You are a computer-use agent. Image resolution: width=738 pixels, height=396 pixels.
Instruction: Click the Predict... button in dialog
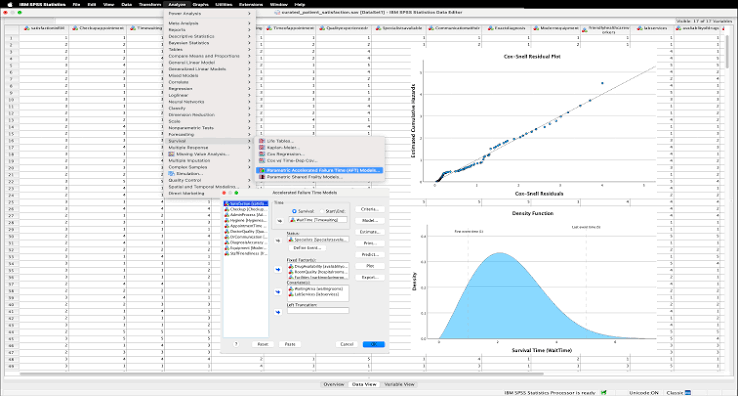[x=370, y=255]
